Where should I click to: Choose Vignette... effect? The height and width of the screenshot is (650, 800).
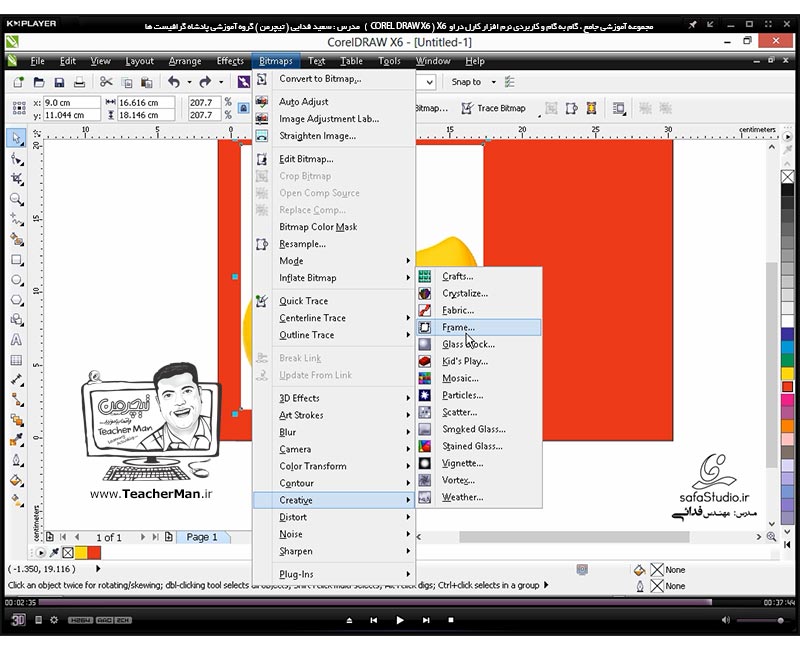tap(479, 463)
